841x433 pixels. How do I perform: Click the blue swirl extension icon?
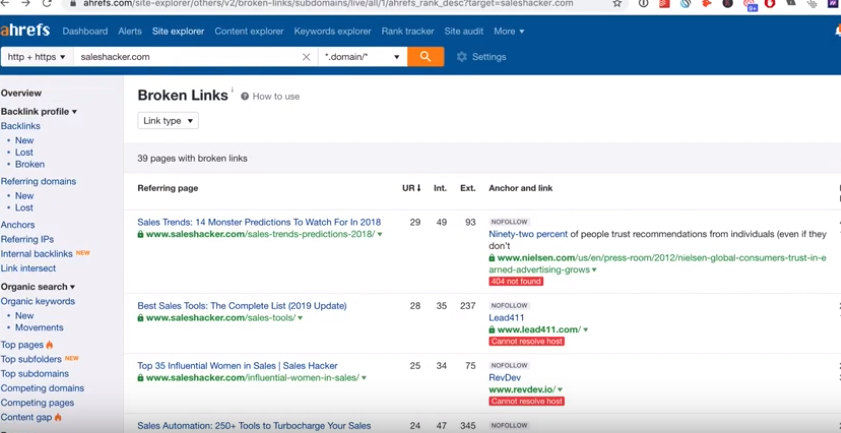click(x=685, y=3)
